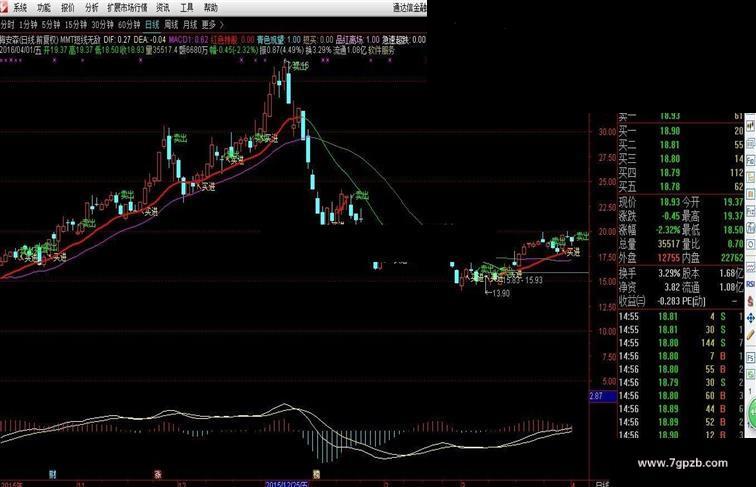
Task: Click the 换手 value 3.29%
Action: 669,273
